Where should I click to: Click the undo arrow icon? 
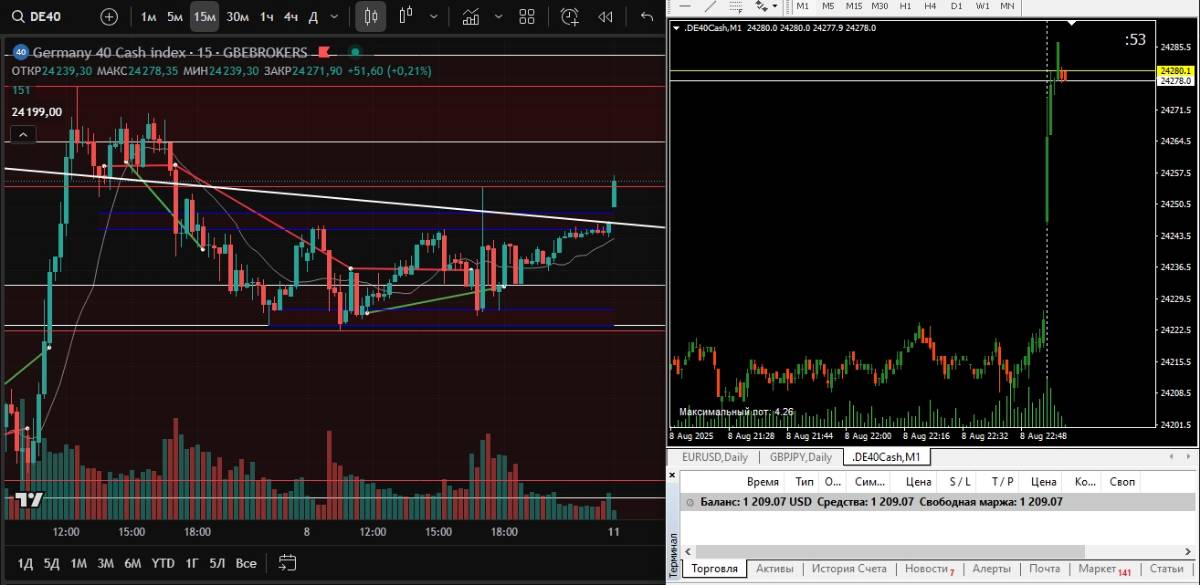[647, 17]
